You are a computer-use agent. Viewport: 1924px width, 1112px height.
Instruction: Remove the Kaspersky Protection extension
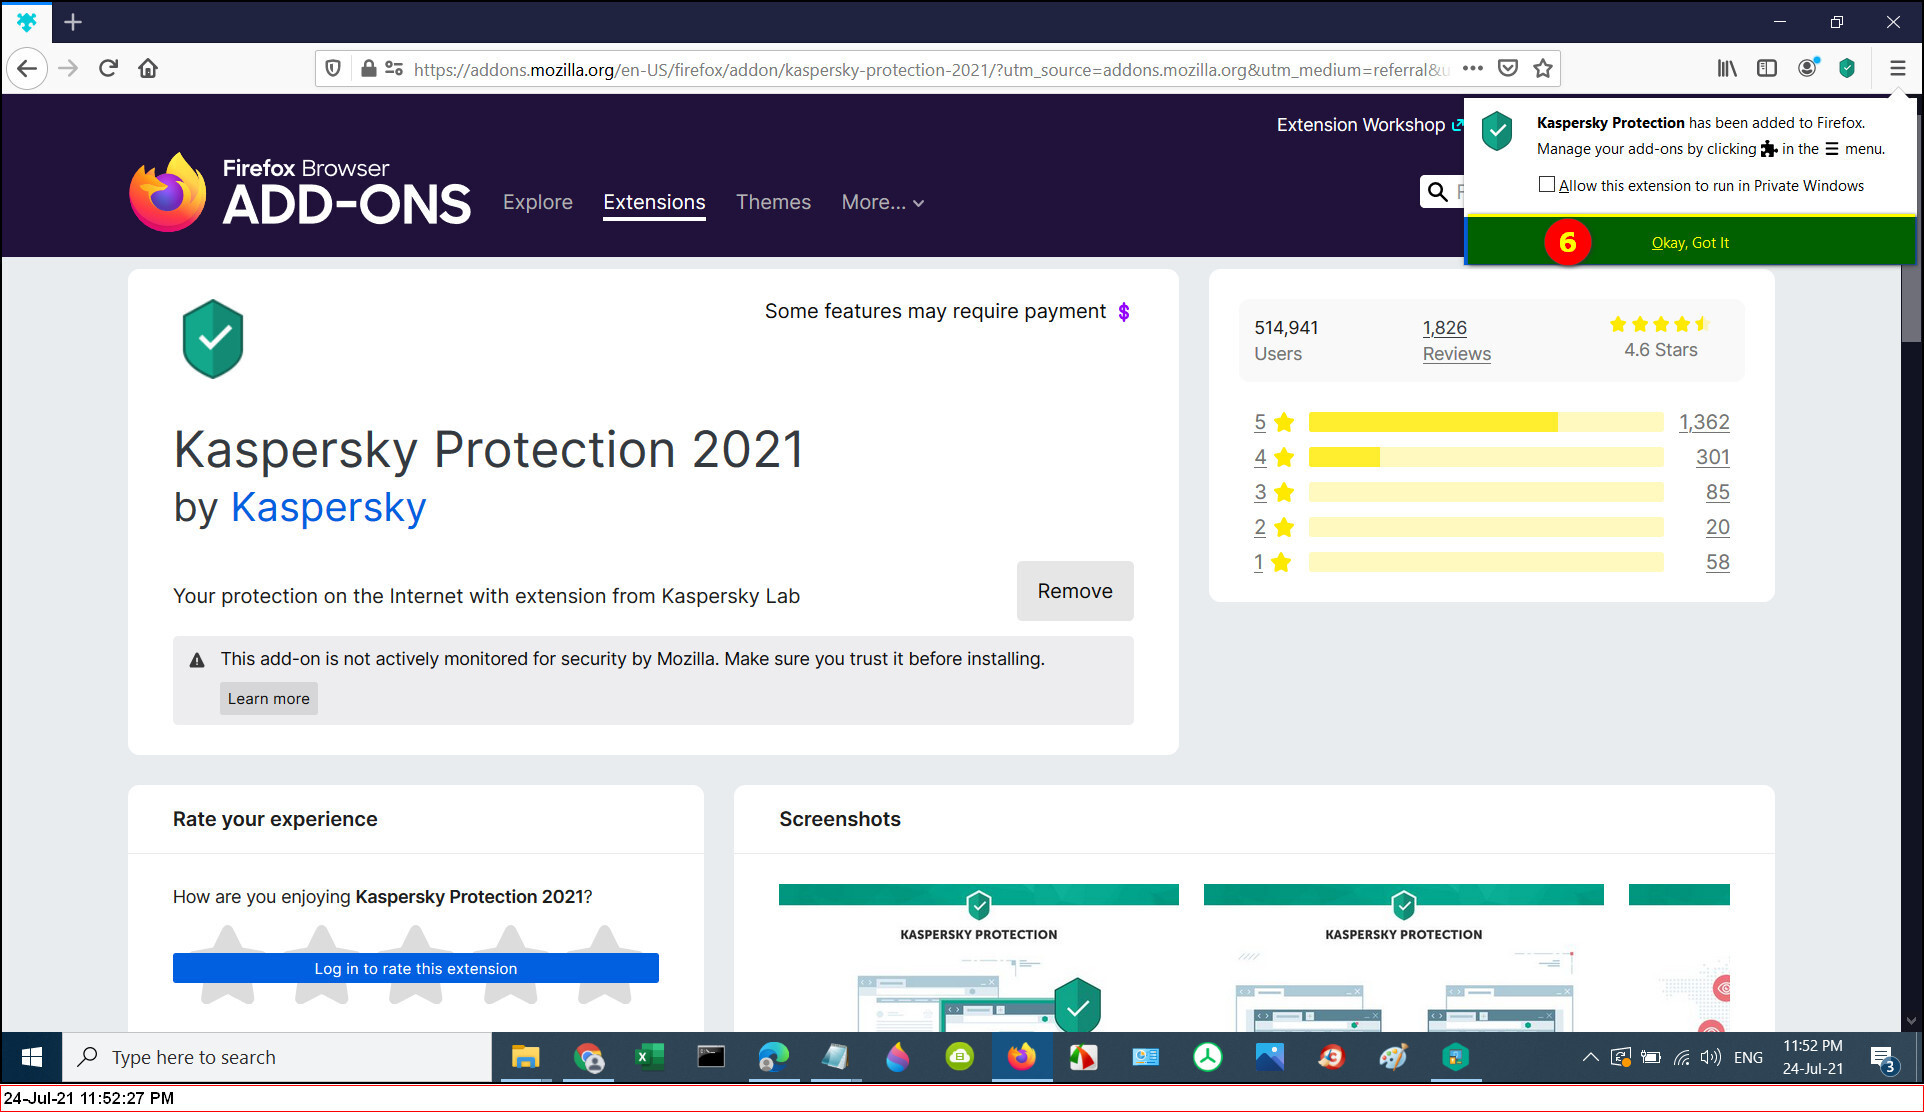point(1075,591)
